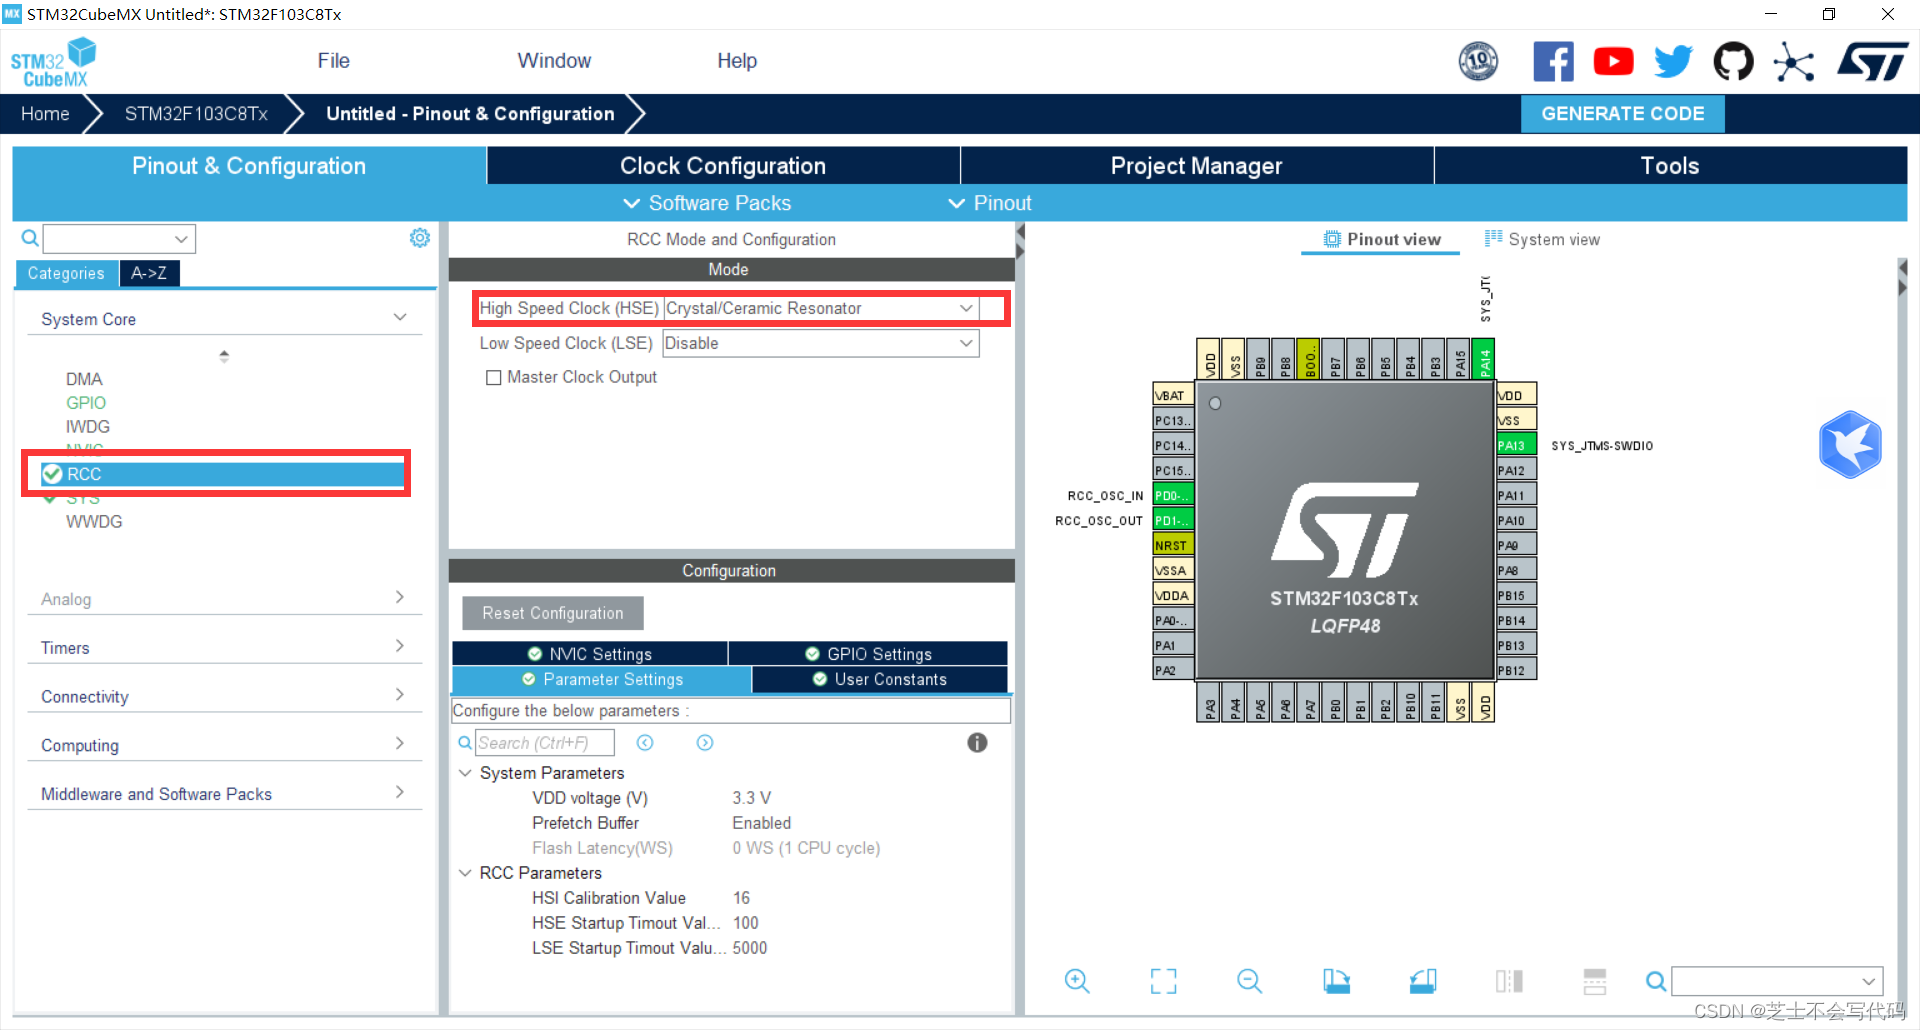Collapse the System Parameters group

[465, 773]
